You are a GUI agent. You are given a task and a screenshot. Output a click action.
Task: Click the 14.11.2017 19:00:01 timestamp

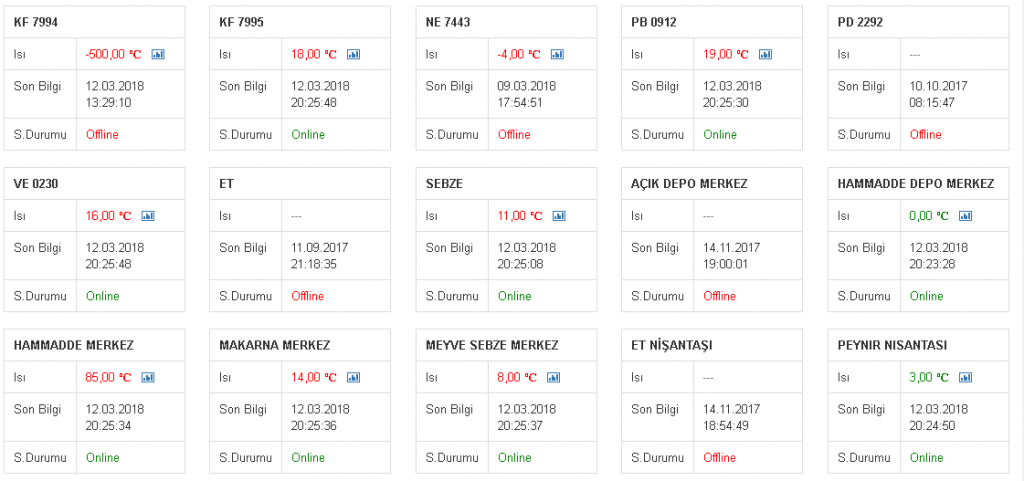click(x=733, y=255)
